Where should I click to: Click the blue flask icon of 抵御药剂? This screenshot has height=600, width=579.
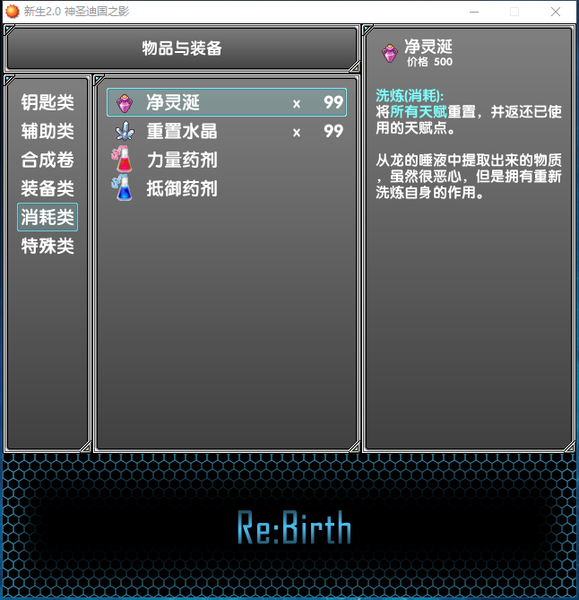pyautogui.click(x=122, y=187)
